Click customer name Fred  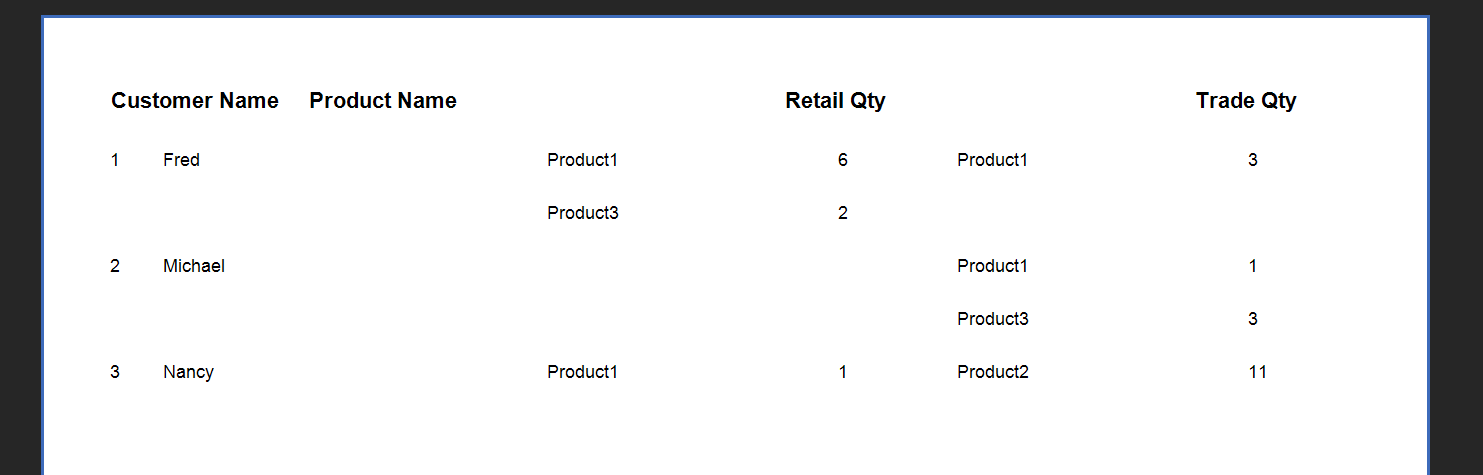[181, 160]
